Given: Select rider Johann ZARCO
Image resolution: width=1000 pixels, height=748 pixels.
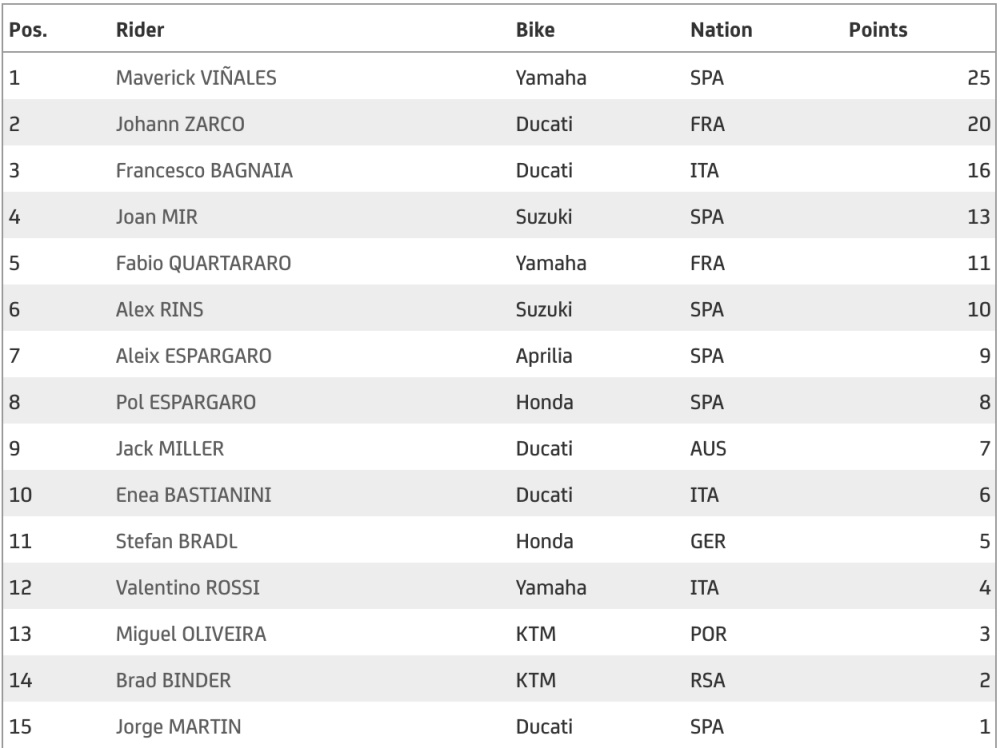Looking at the screenshot, I should [180, 124].
